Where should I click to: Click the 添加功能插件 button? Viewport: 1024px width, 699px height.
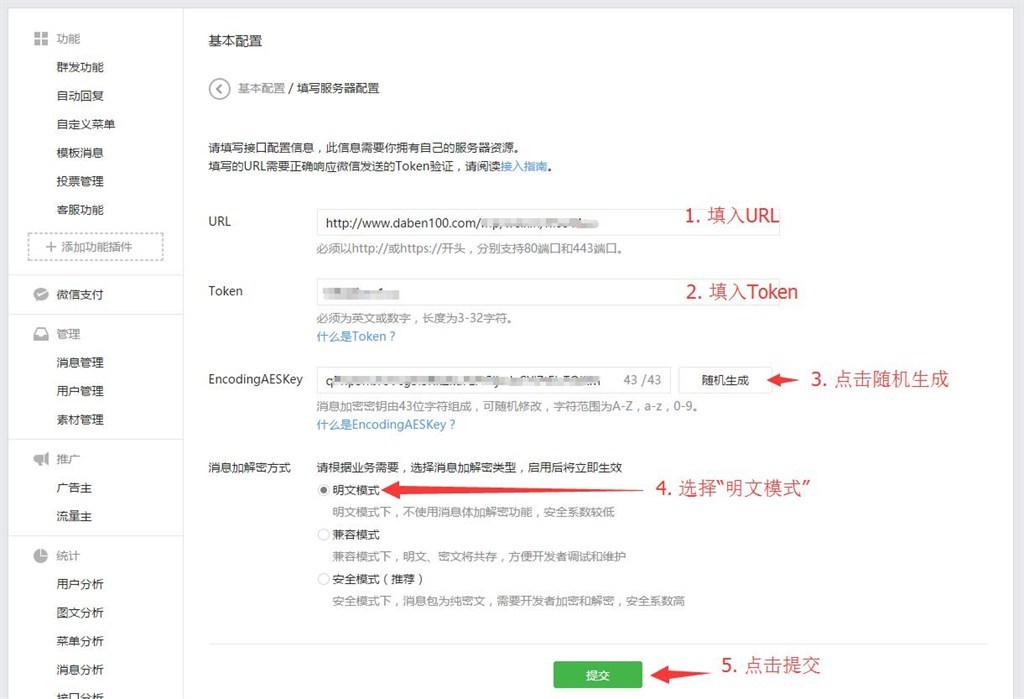95,247
